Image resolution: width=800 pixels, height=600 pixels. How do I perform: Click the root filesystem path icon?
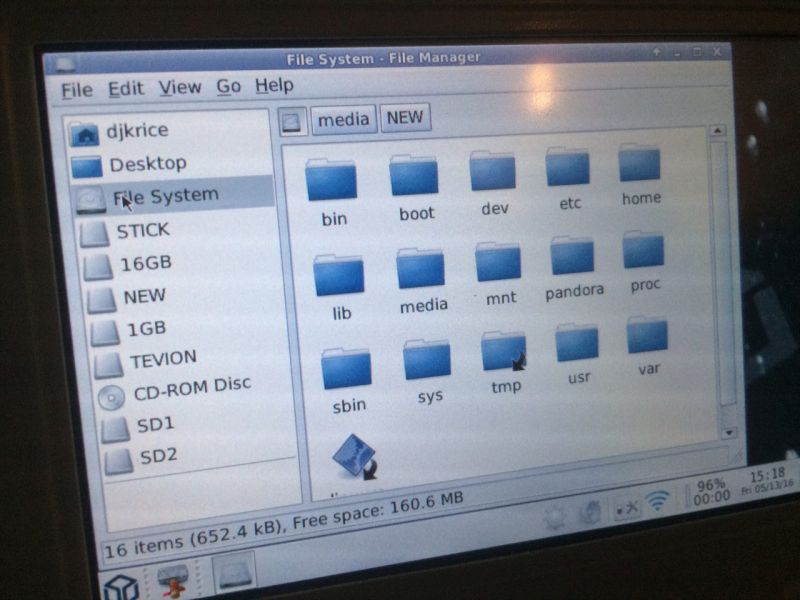tap(291, 121)
